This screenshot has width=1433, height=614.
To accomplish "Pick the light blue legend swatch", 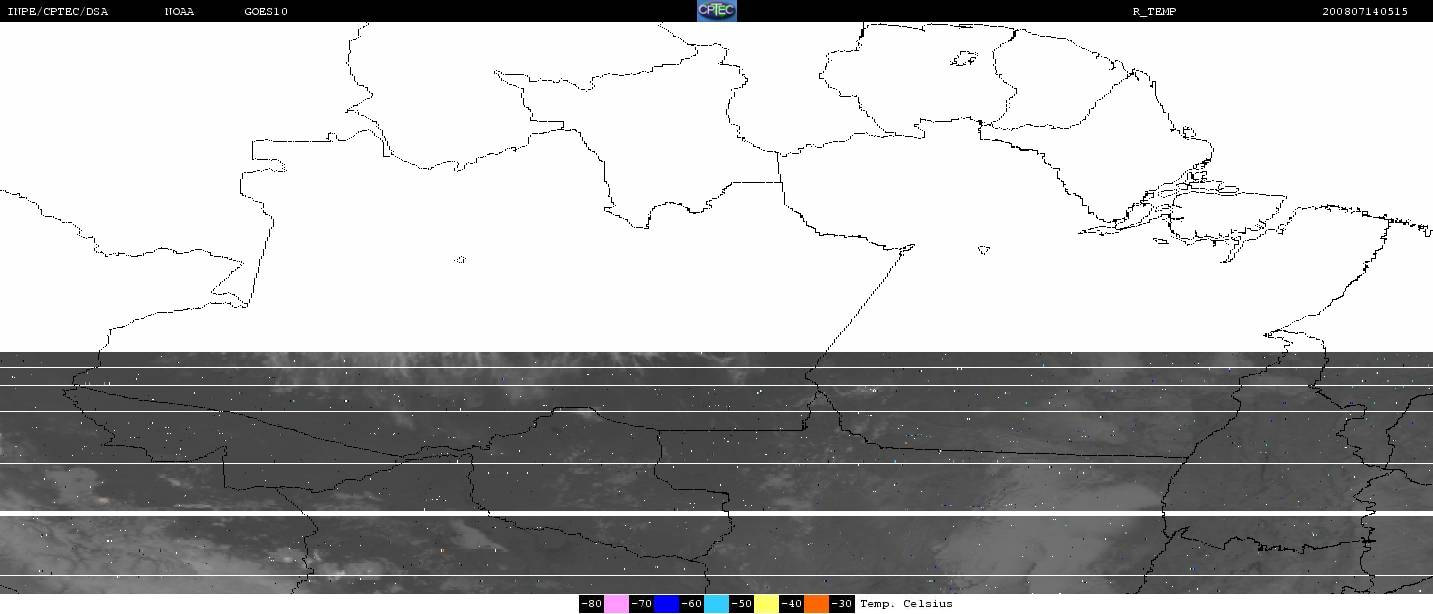I will (x=716, y=604).
